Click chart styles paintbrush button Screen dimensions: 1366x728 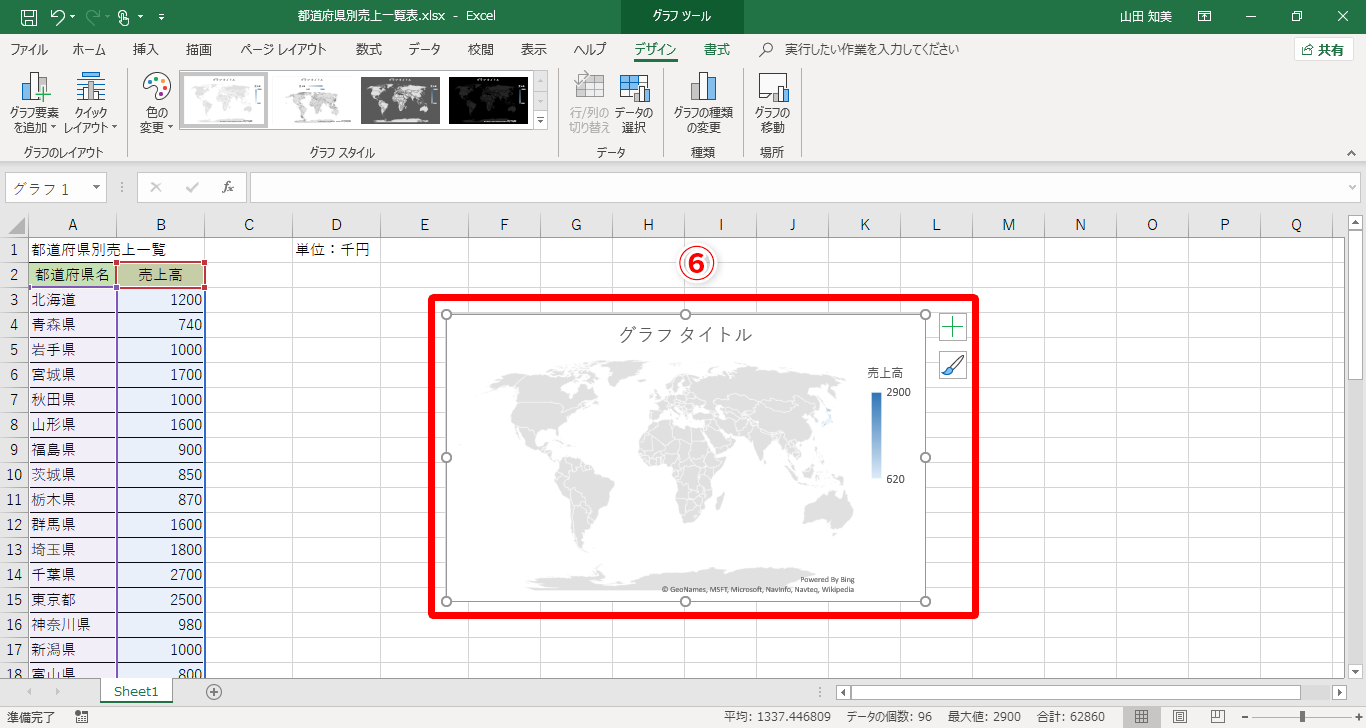[953, 366]
